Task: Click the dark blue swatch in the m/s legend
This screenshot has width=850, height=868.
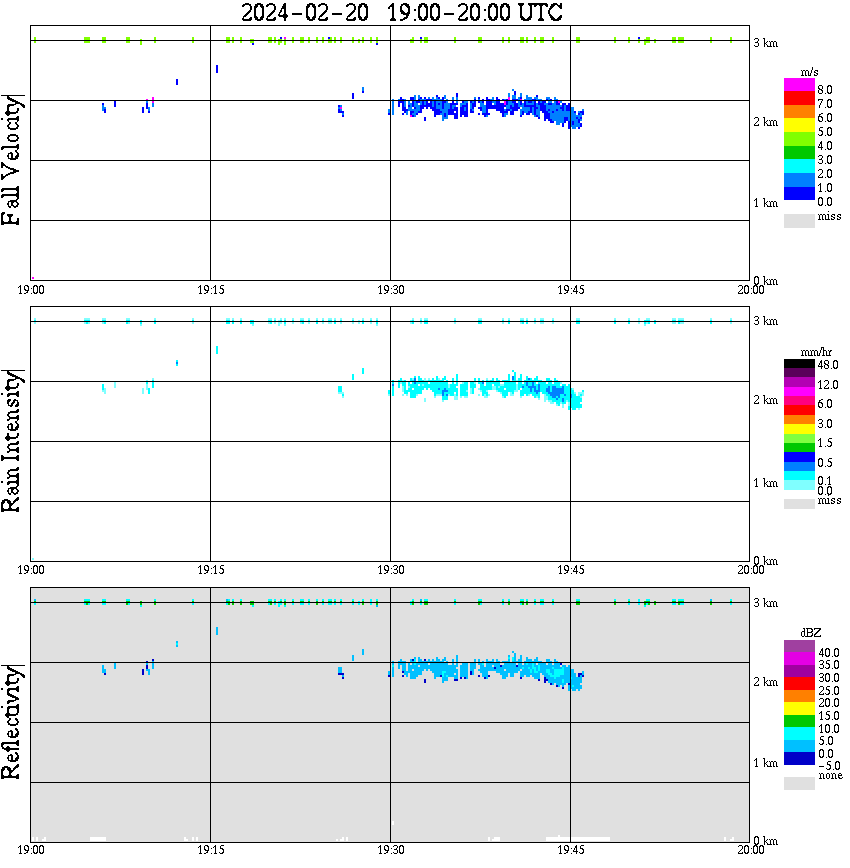Action: [x=799, y=193]
